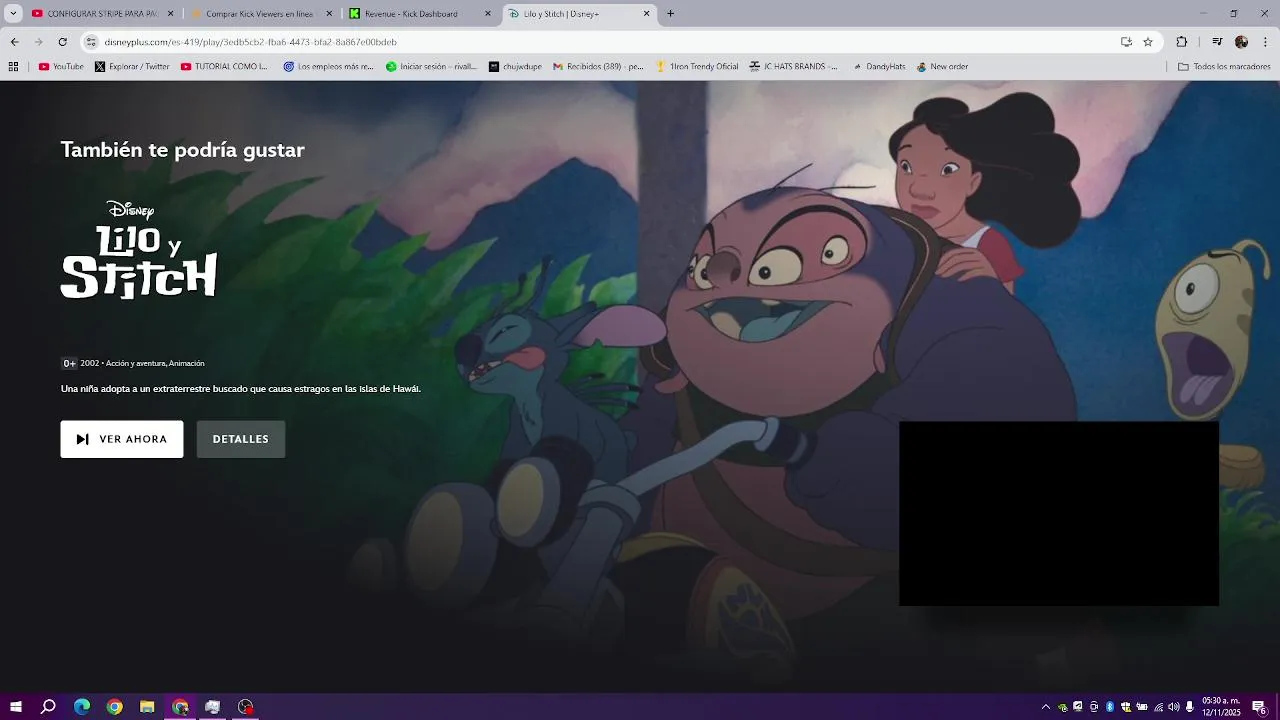Viewport: 1280px width, 720px height.
Task: Open the gray app icon in taskbar
Action: pyautogui.click(x=213, y=707)
